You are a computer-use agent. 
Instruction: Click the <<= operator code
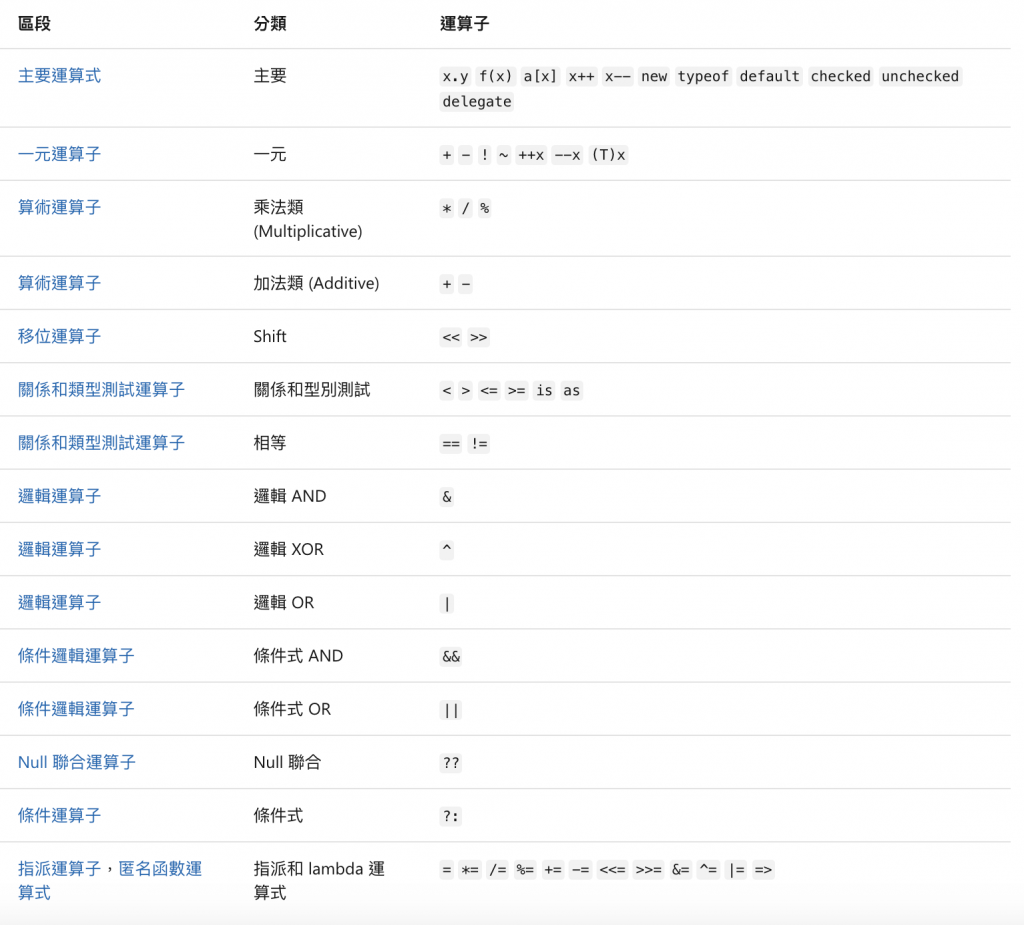pyautogui.click(x=613, y=870)
